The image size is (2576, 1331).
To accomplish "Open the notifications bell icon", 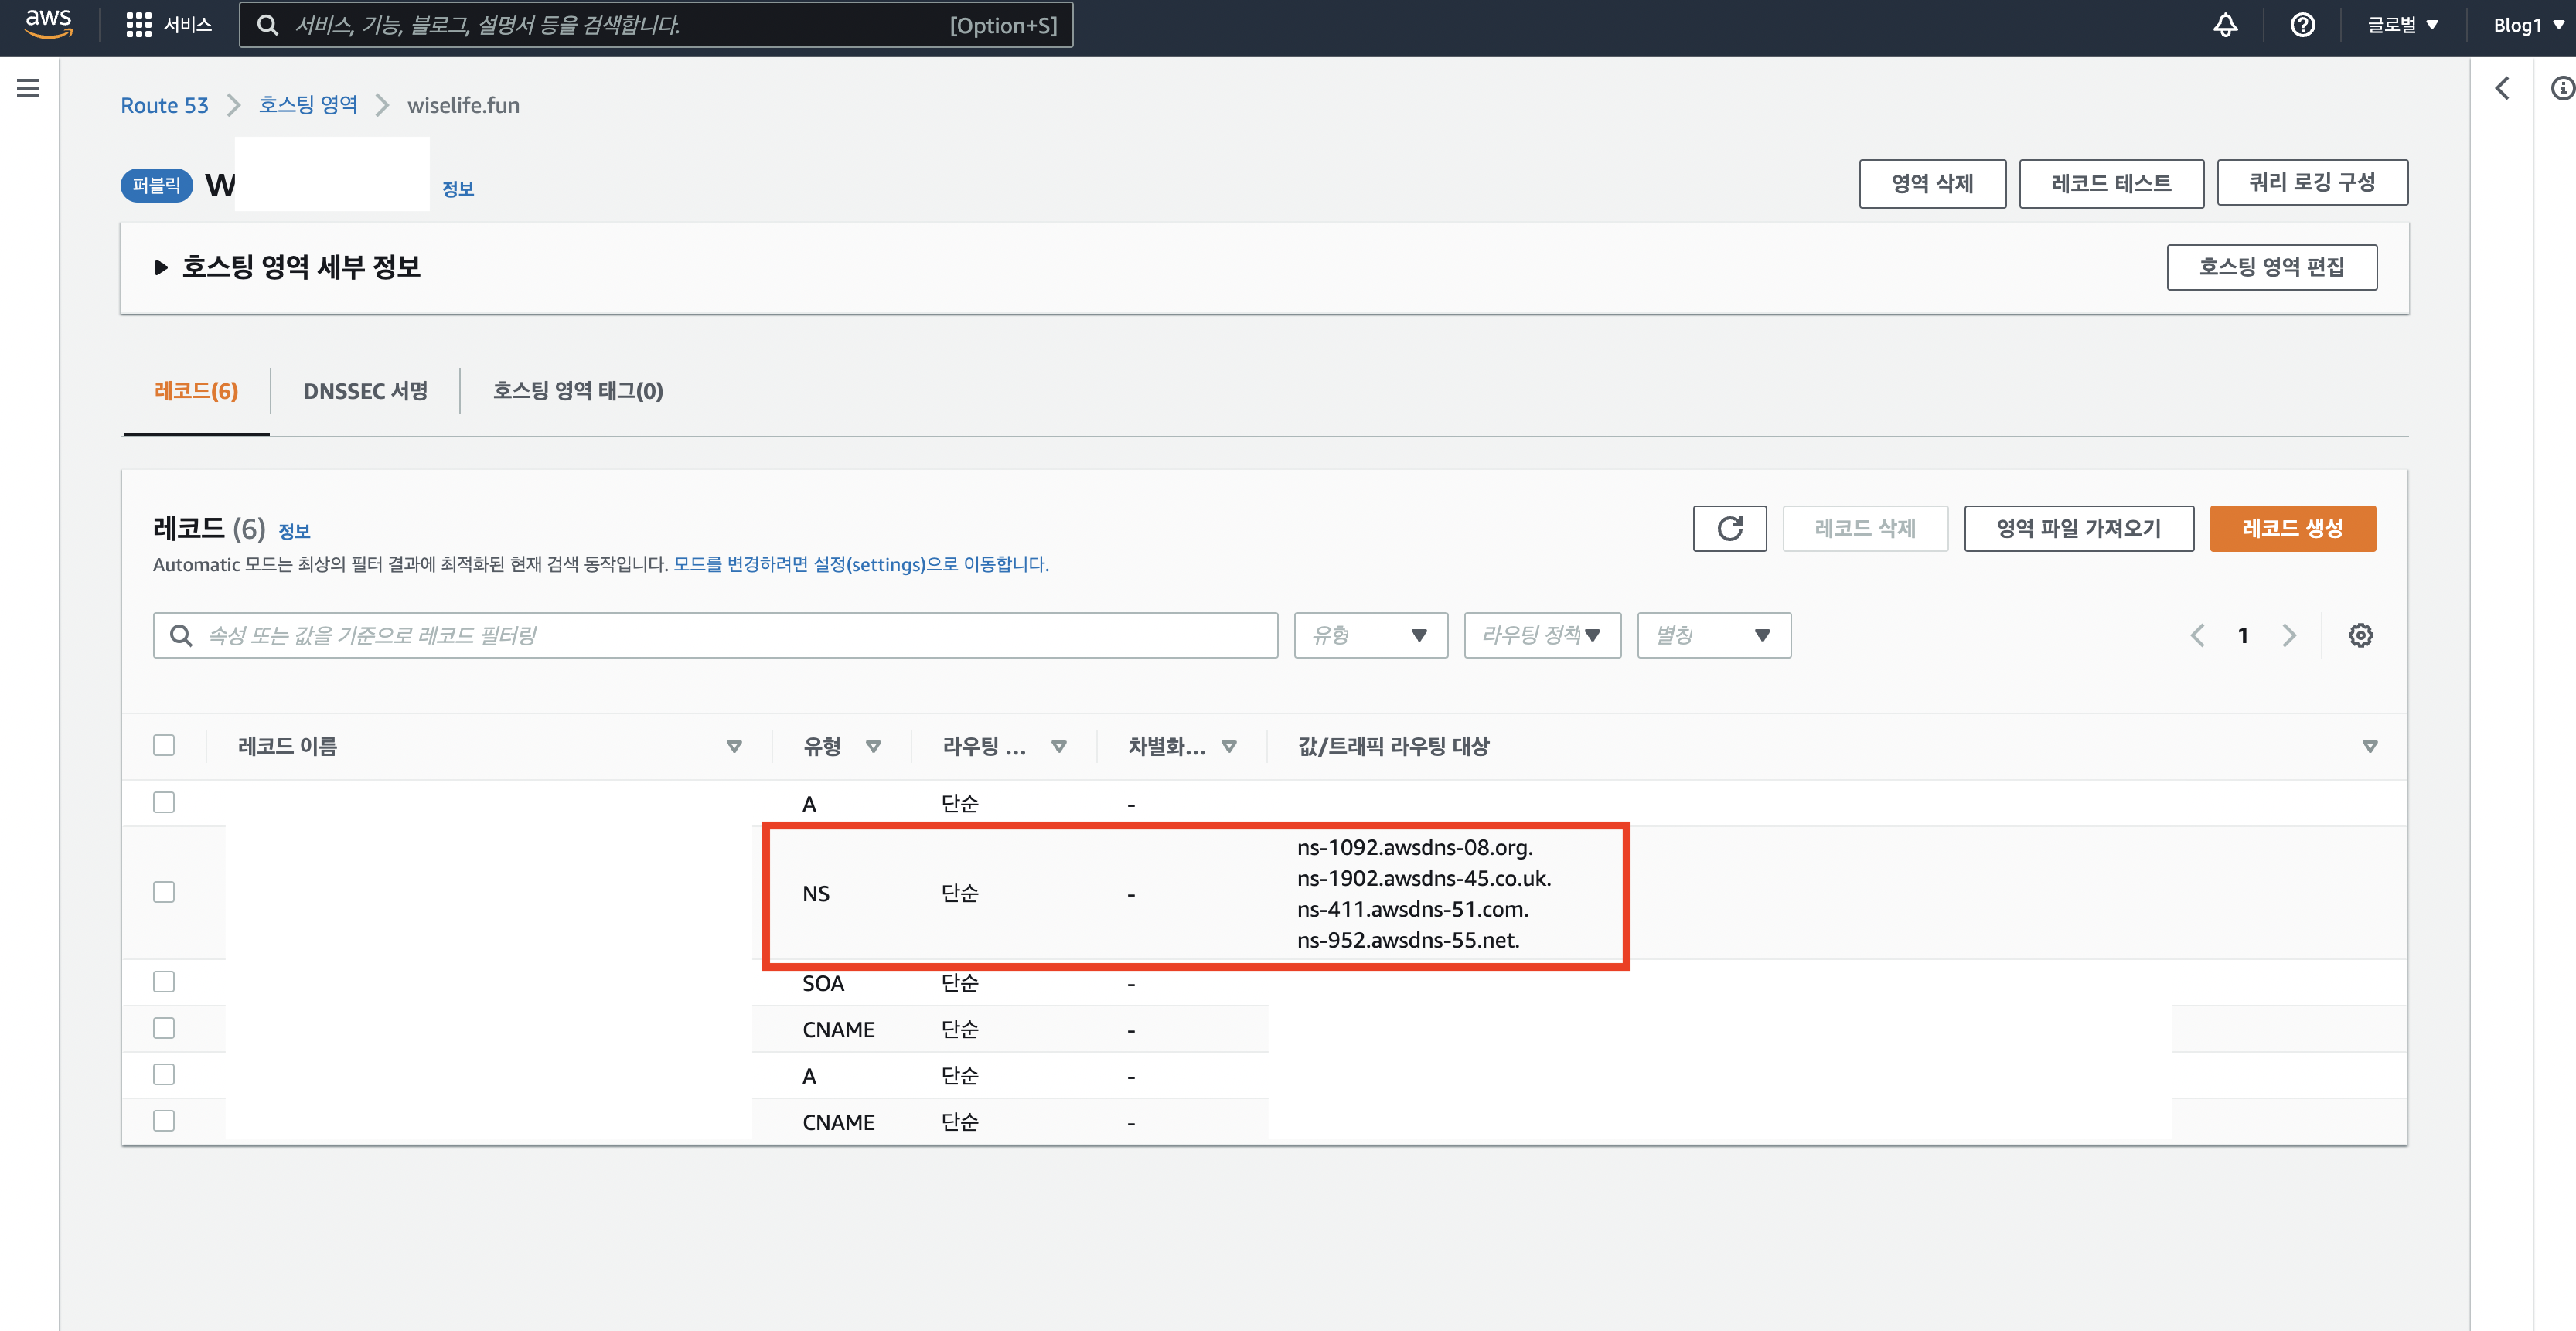I will pyautogui.click(x=2225, y=25).
